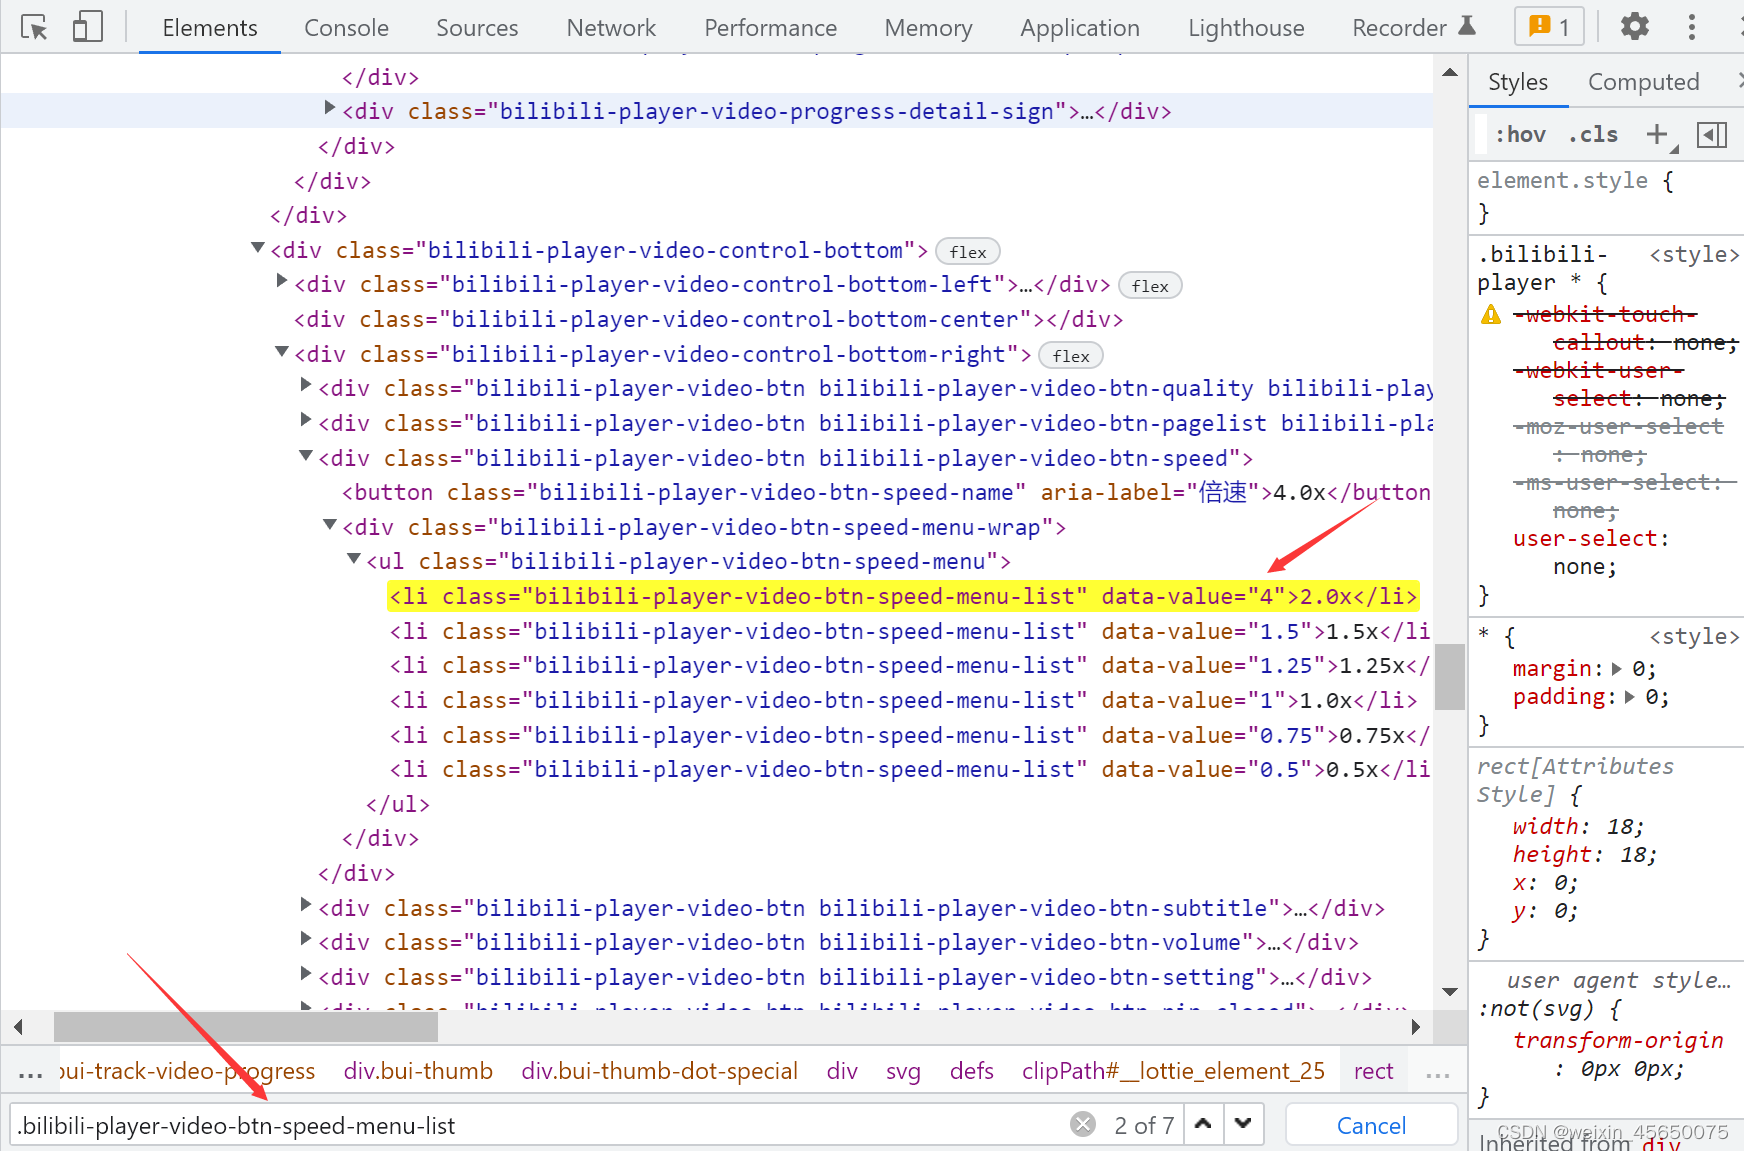Open the Network tab
1744x1151 pixels.
(x=611, y=28)
